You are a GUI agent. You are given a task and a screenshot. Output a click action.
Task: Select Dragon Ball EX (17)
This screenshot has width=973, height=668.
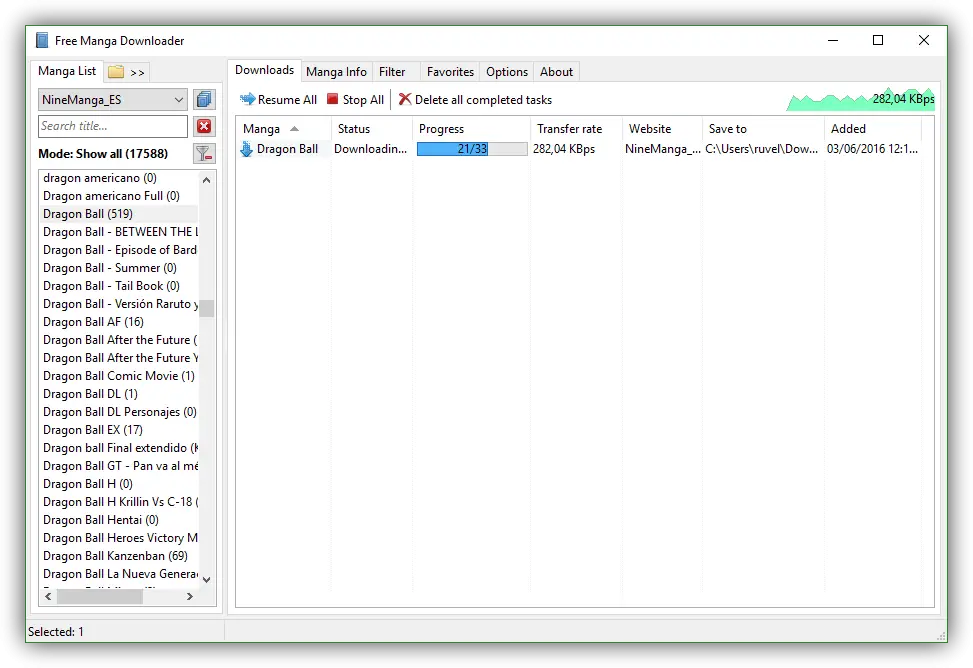(92, 430)
